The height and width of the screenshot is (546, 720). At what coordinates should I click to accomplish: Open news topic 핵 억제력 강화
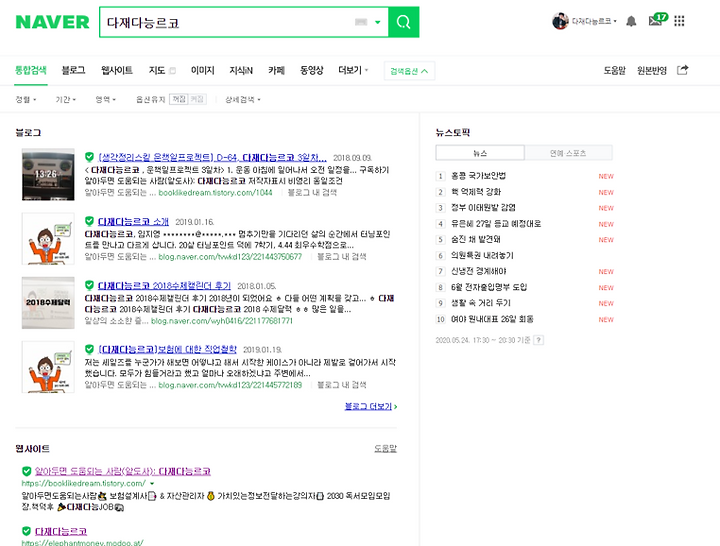[x=476, y=192]
